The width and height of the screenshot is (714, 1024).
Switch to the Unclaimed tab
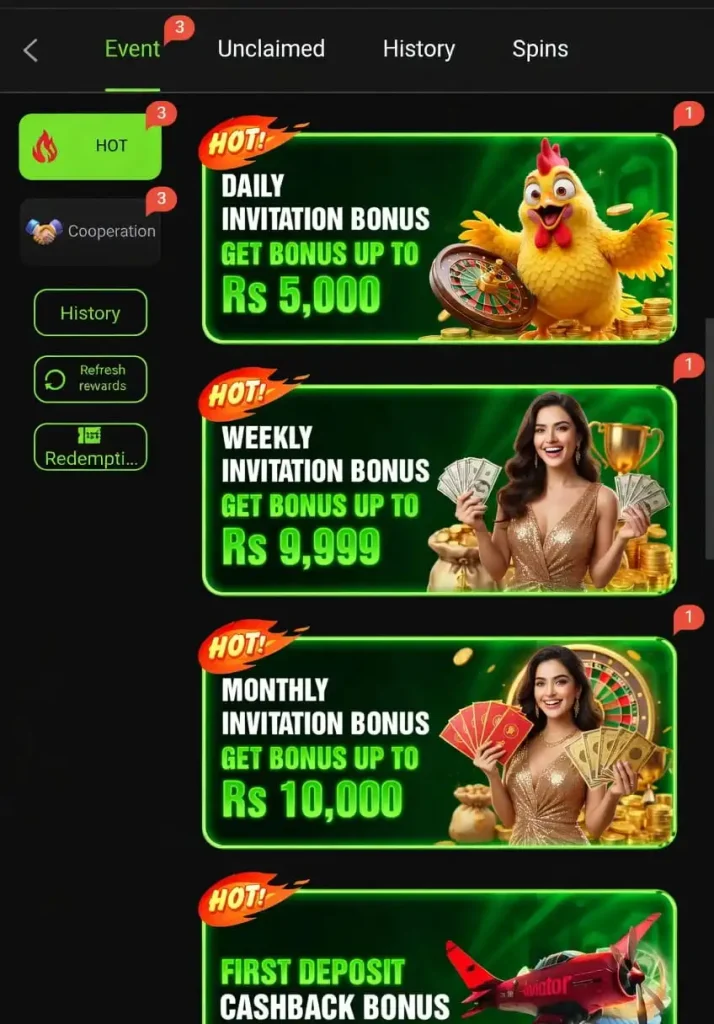[x=271, y=49]
